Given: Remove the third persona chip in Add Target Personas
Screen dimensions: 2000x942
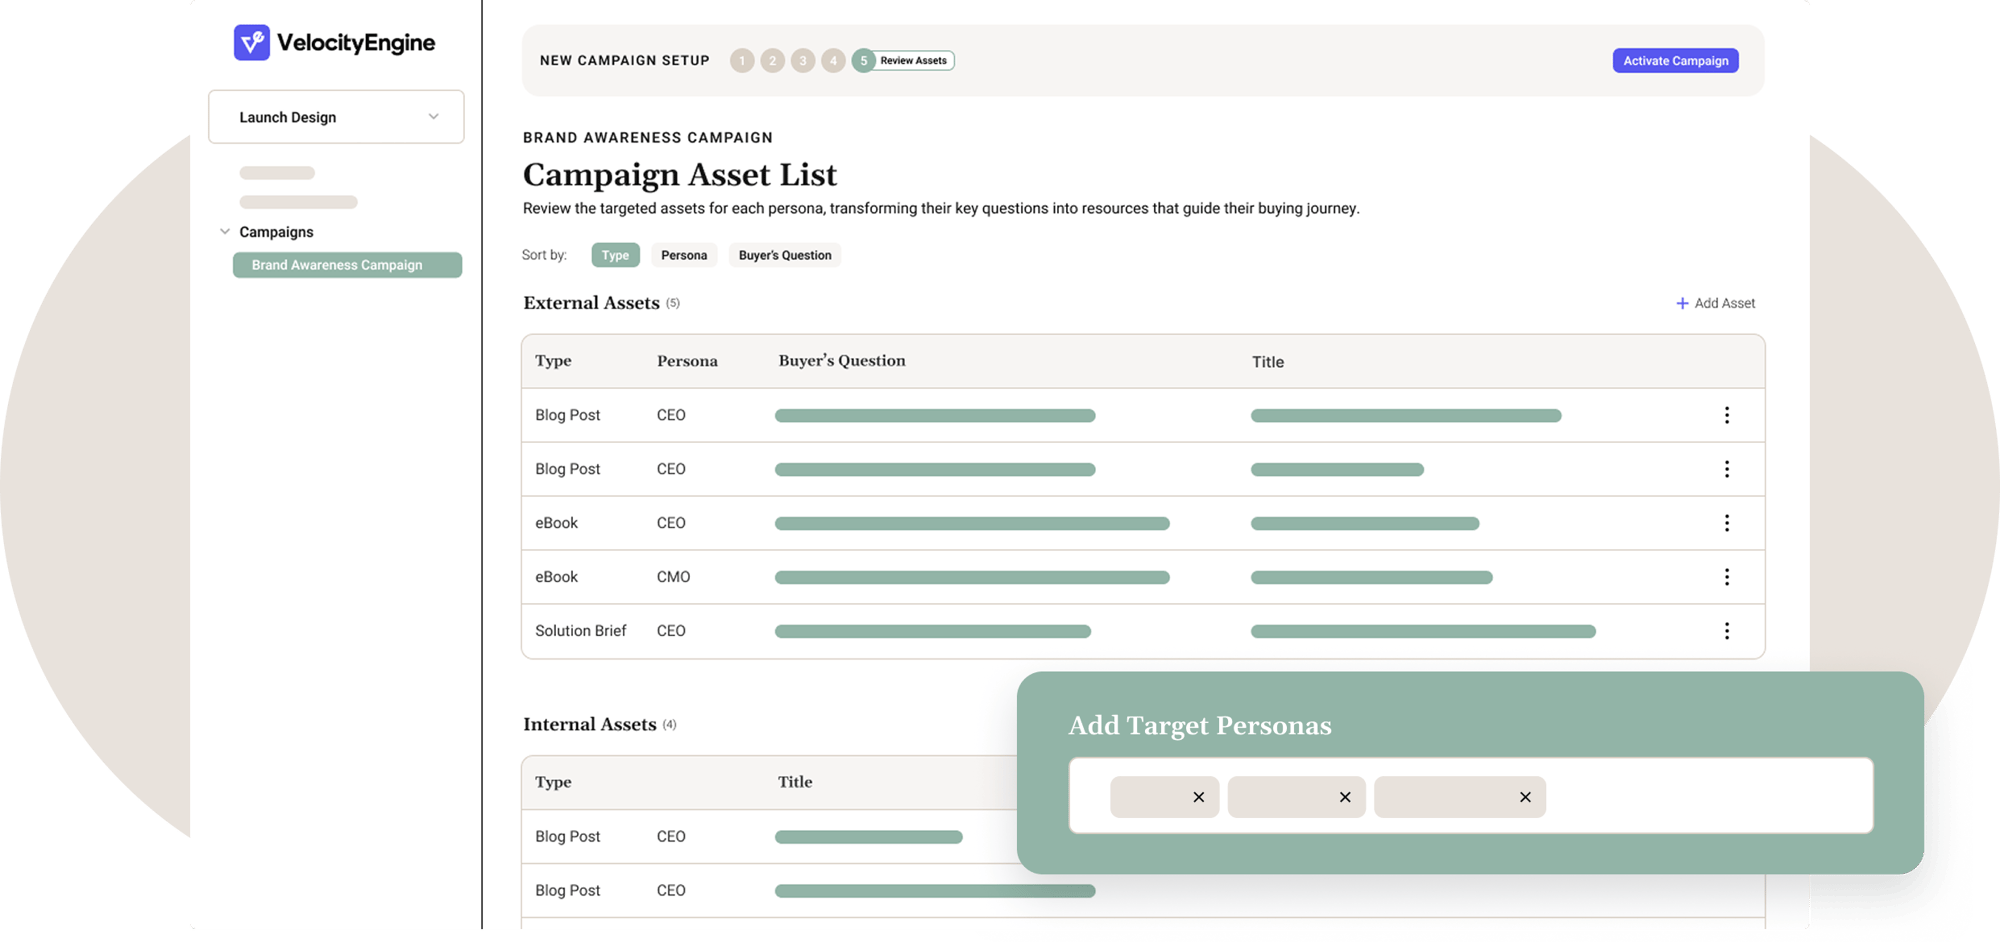Looking at the screenshot, I should (x=1525, y=797).
